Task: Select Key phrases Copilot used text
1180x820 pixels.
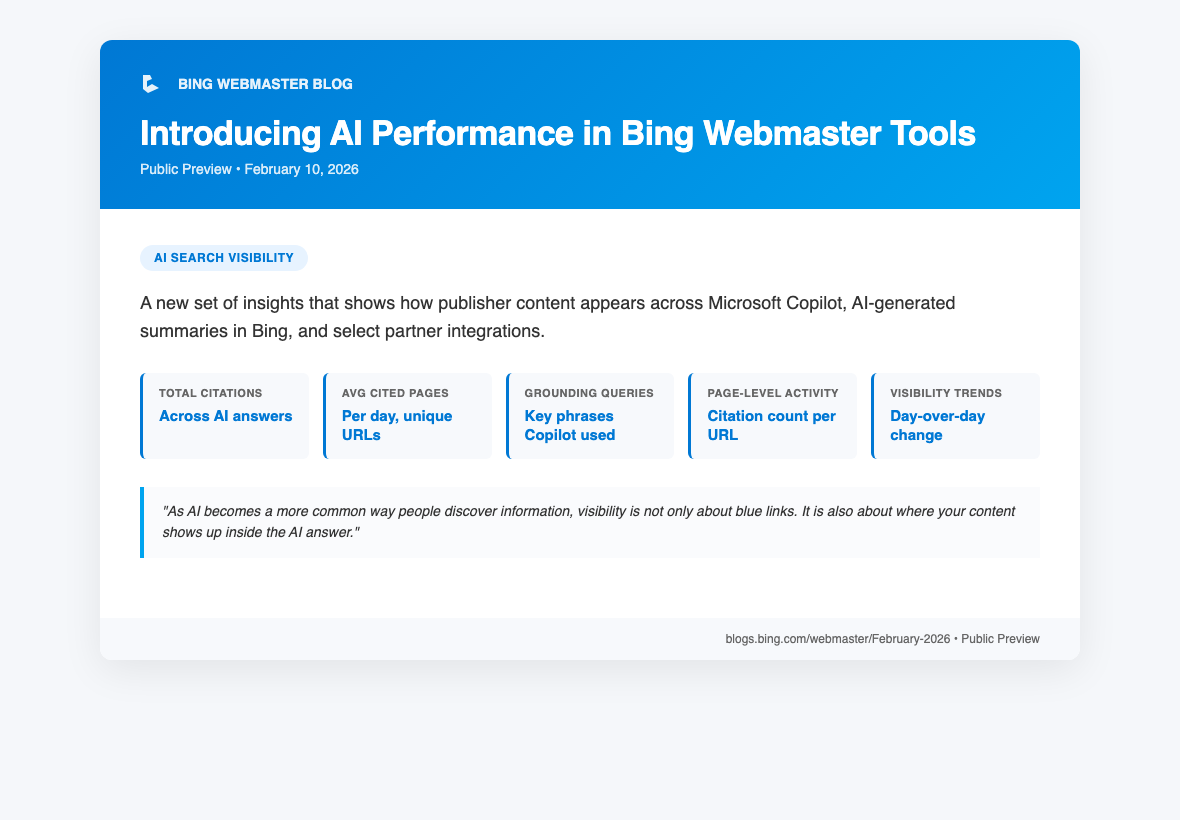Action: (x=570, y=426)
